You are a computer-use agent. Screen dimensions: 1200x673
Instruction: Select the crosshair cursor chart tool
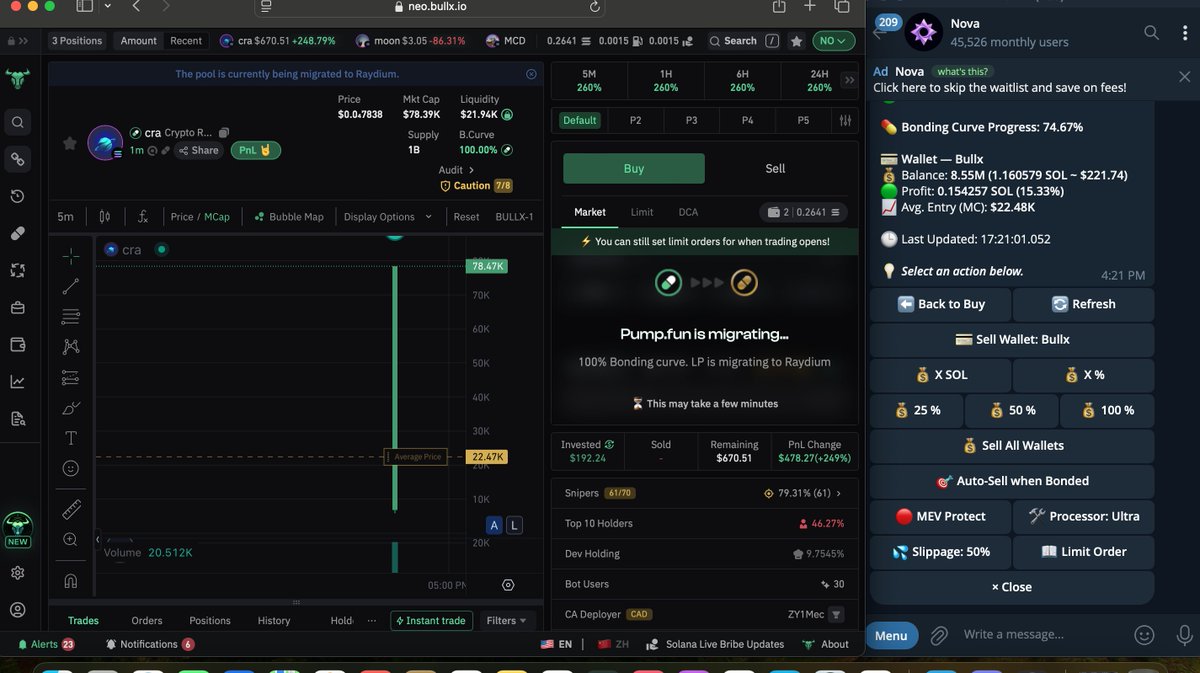point(71,257)
